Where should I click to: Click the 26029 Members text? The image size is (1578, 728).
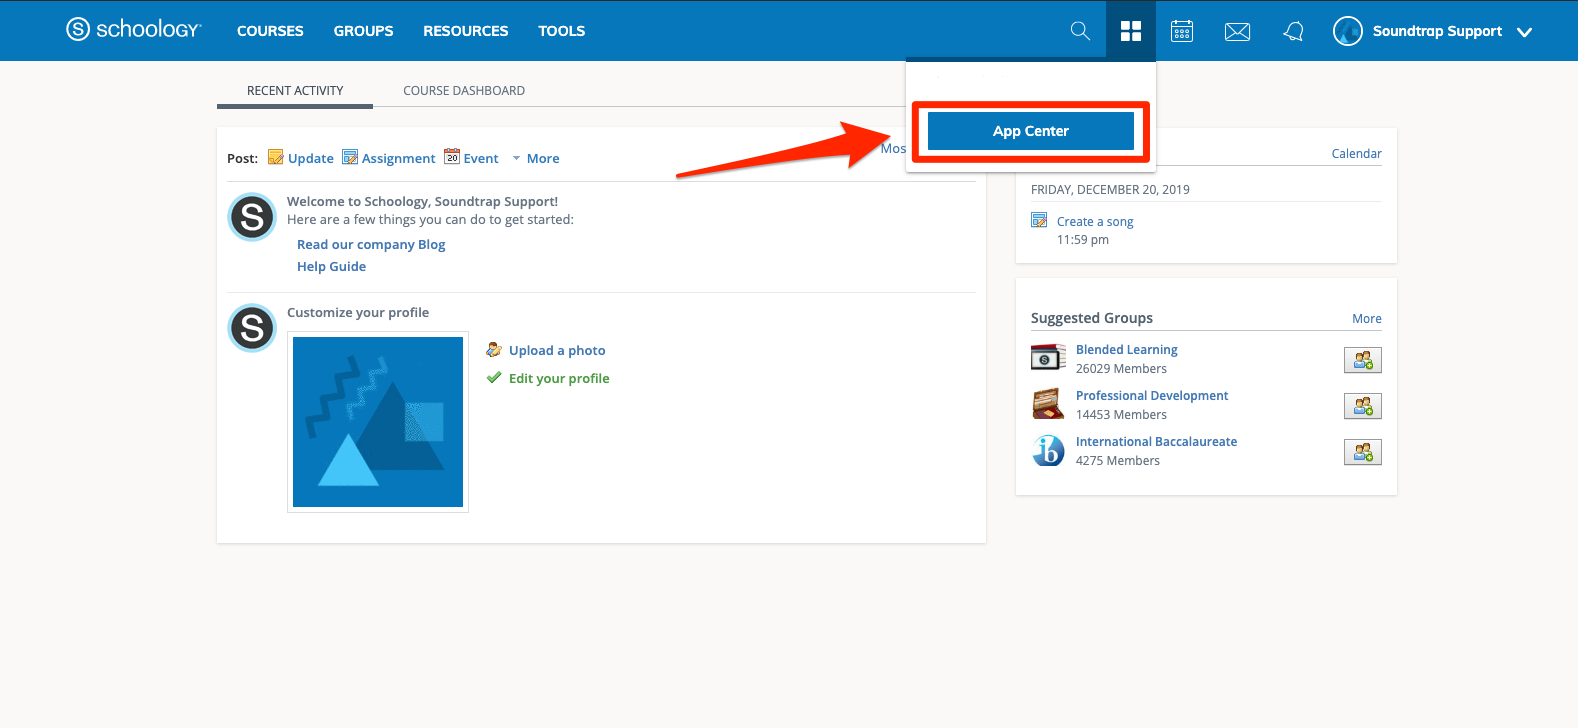click(x=1121, y=368)
